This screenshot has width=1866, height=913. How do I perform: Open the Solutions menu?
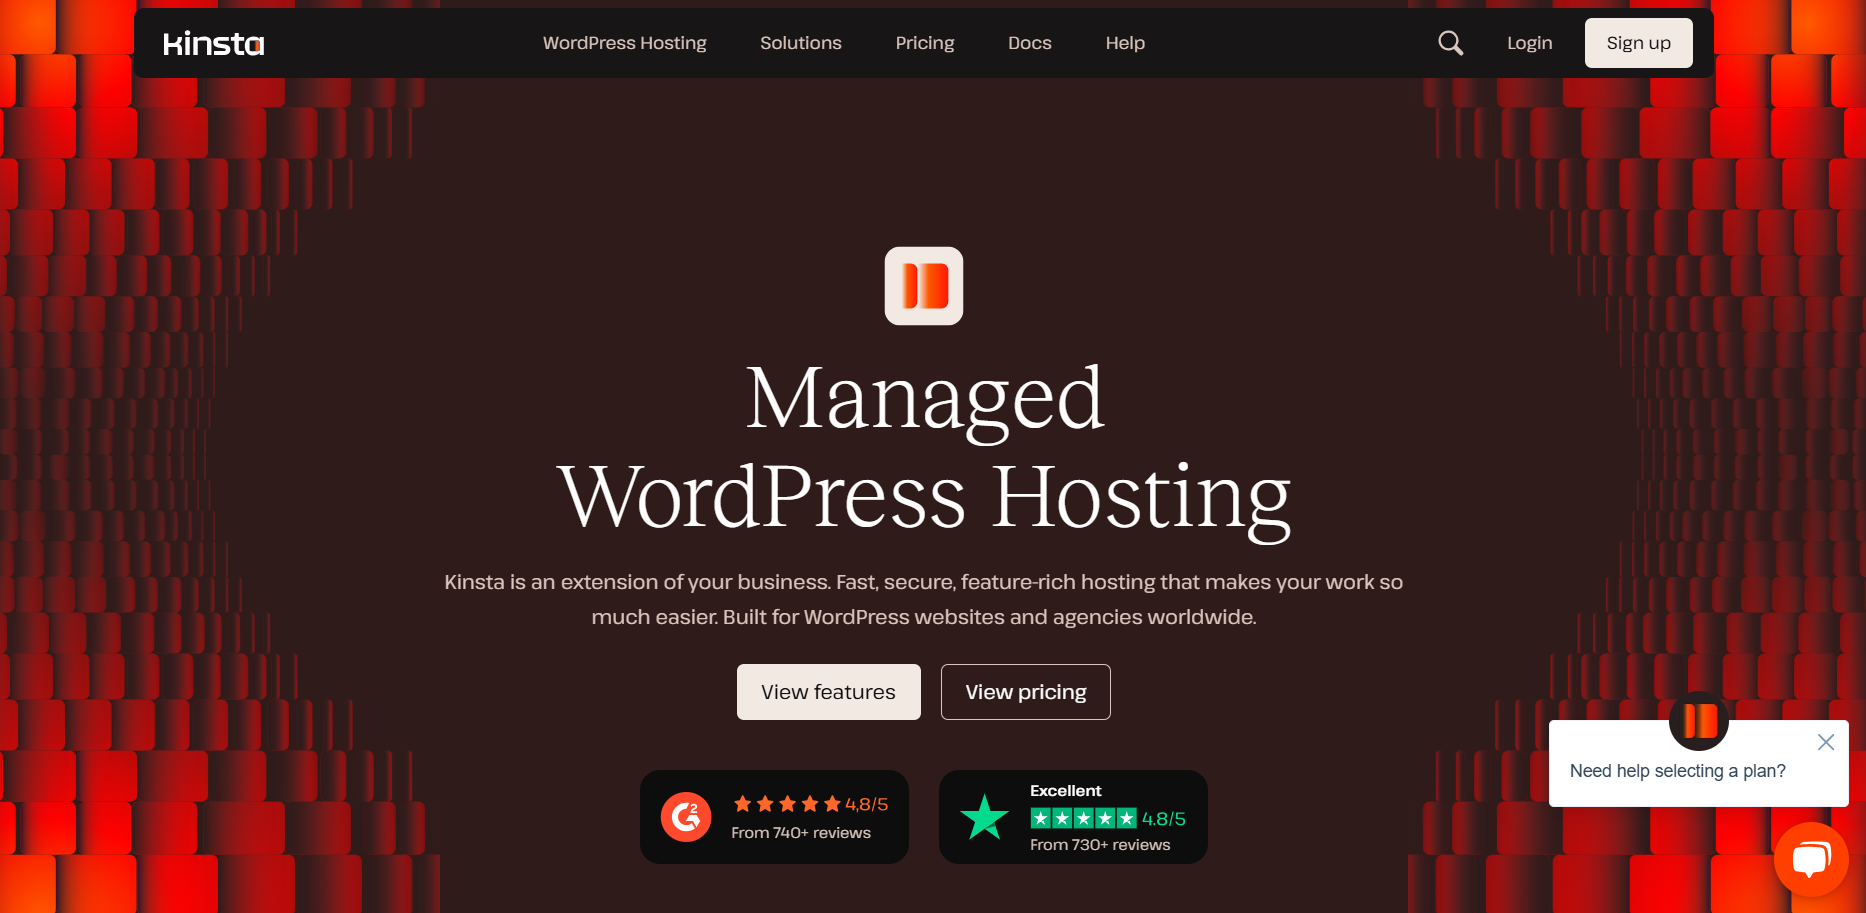801,43
